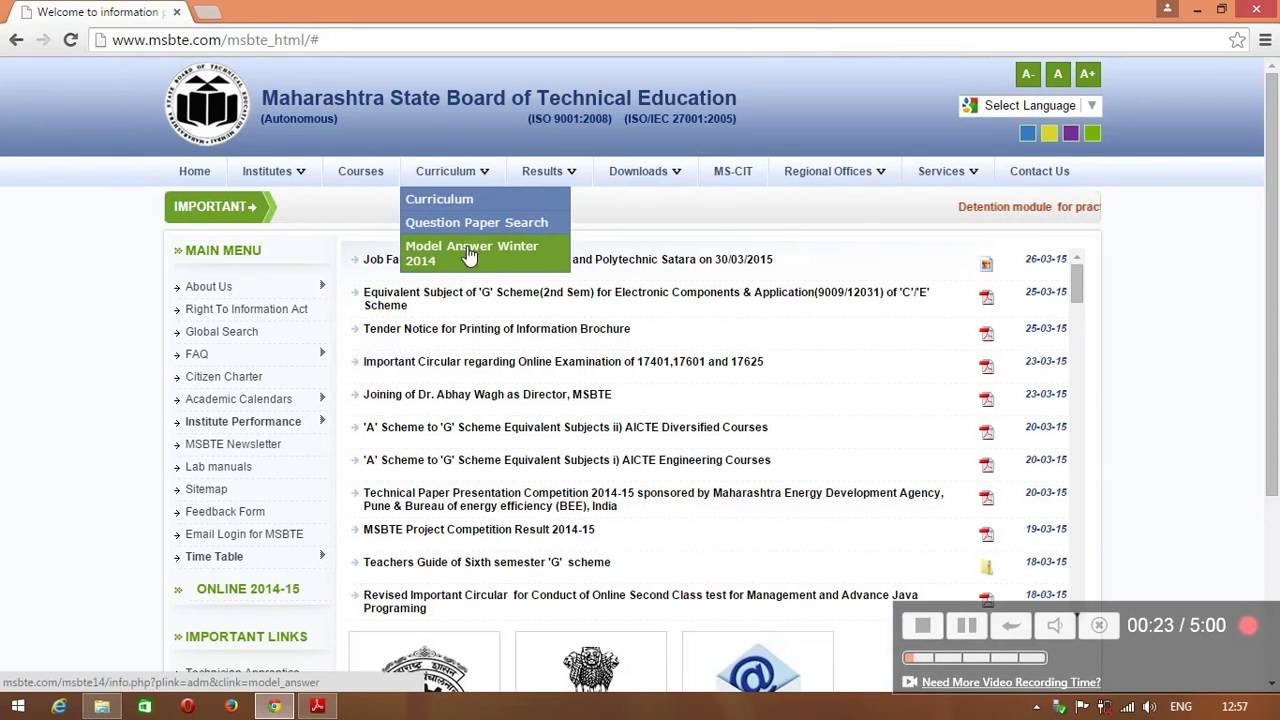Pause the screen recording
This screenshot has height=720, width=1280.
tap(966, 625)
